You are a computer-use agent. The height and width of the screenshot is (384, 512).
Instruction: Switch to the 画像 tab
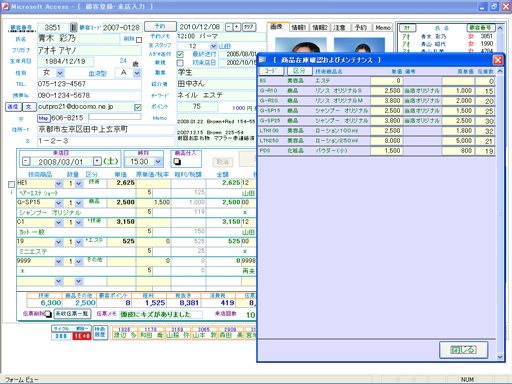pos(277,27)
